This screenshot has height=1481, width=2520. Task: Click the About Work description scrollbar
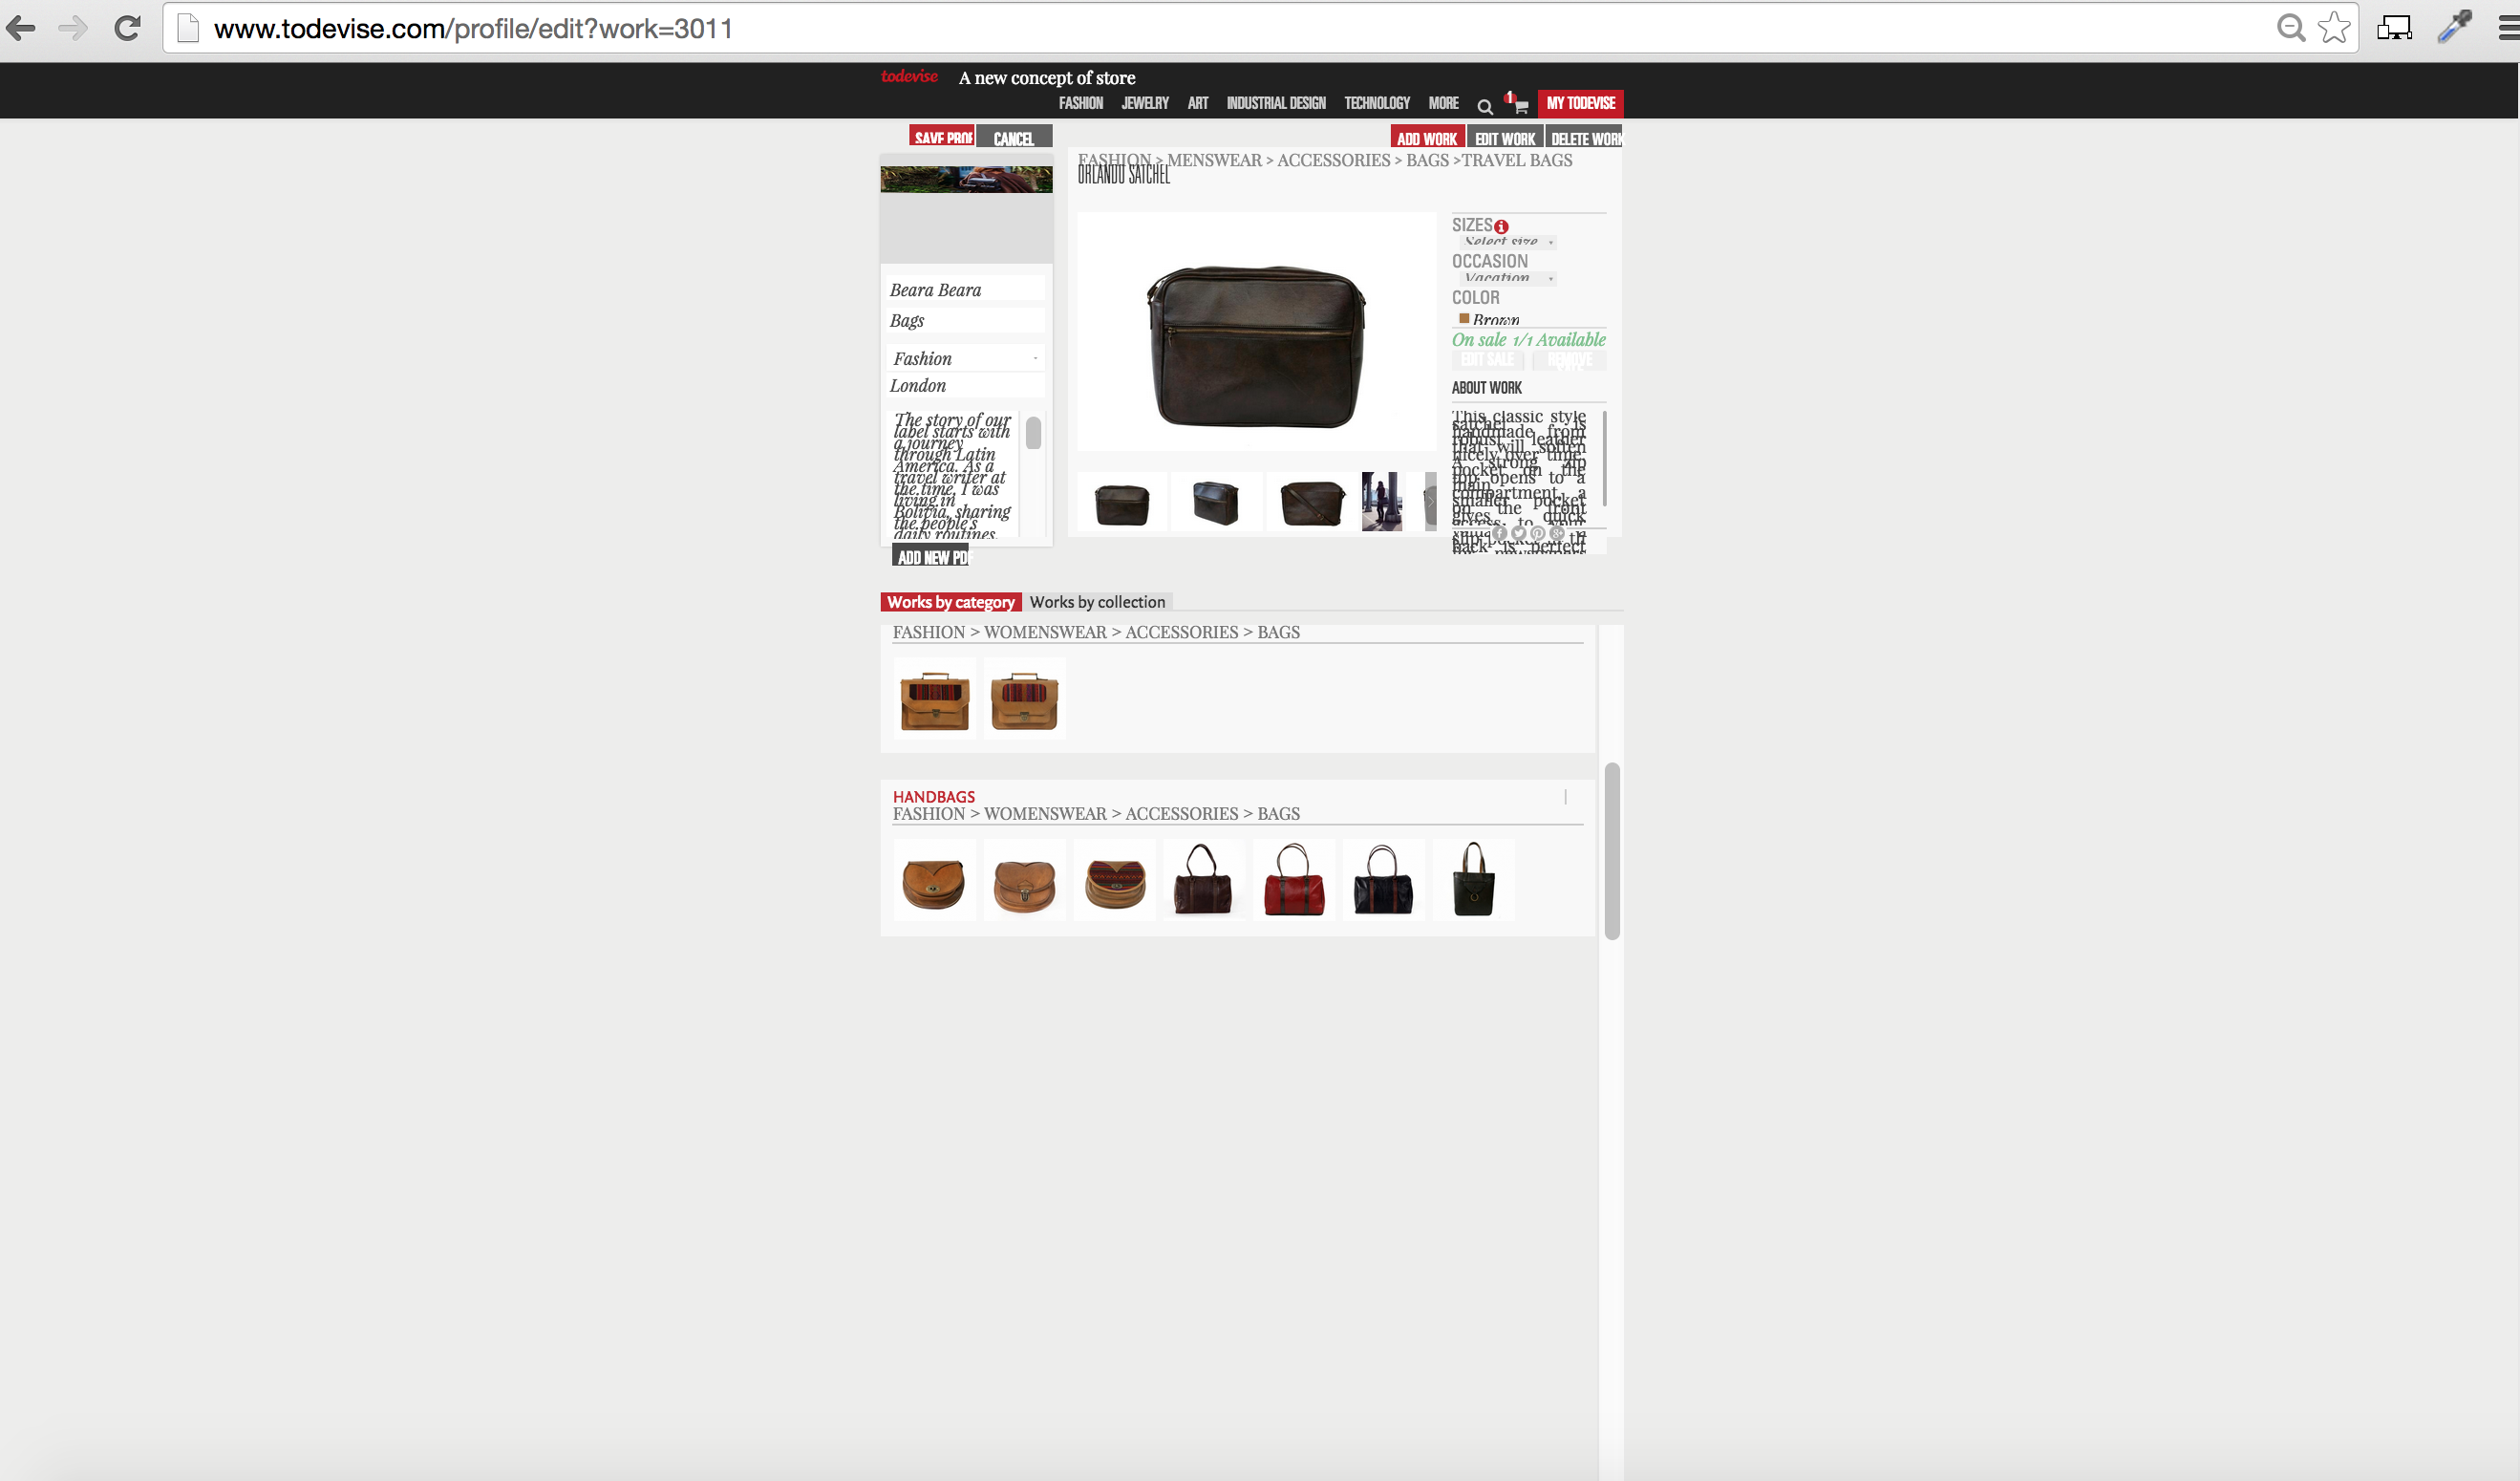point(1605,458)
